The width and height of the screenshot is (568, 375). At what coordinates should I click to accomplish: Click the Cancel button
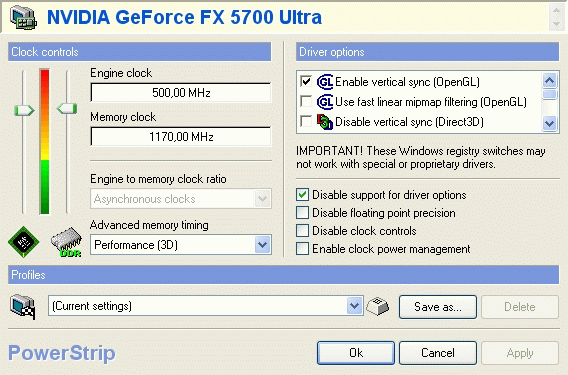tap(438, 353)
